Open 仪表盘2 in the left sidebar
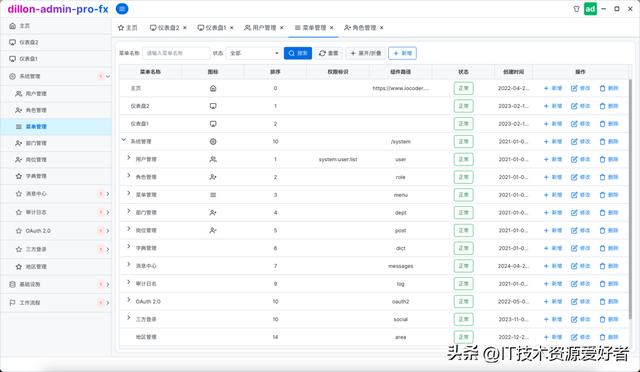Viewport: 640px width, 372px height. pyautogui.click(x=56, y=42)
